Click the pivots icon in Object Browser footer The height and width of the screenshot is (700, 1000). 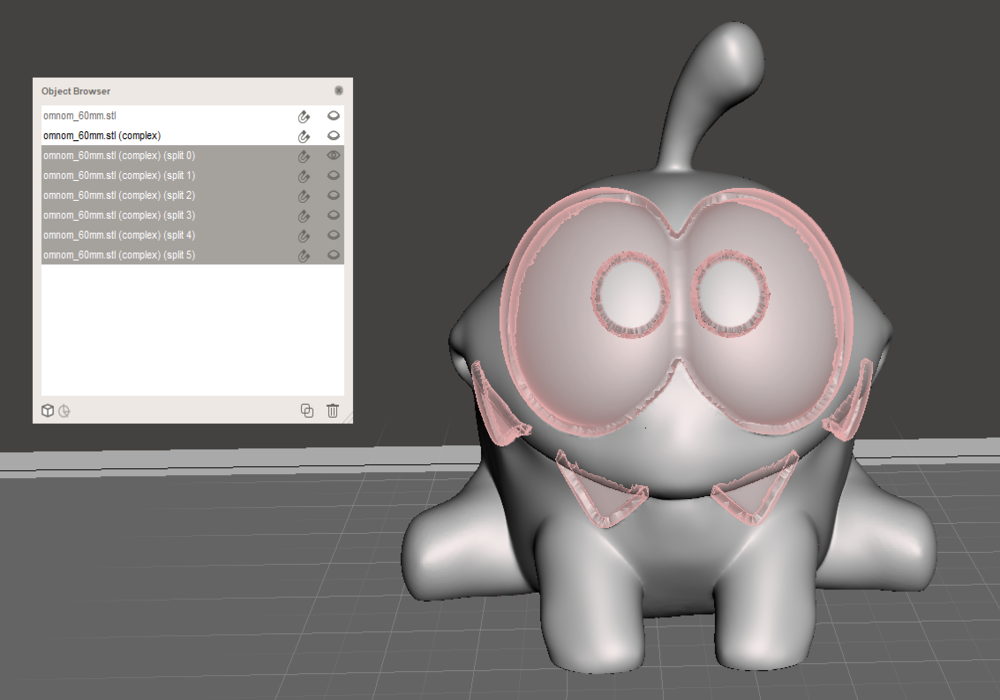(x=64, y=411)
